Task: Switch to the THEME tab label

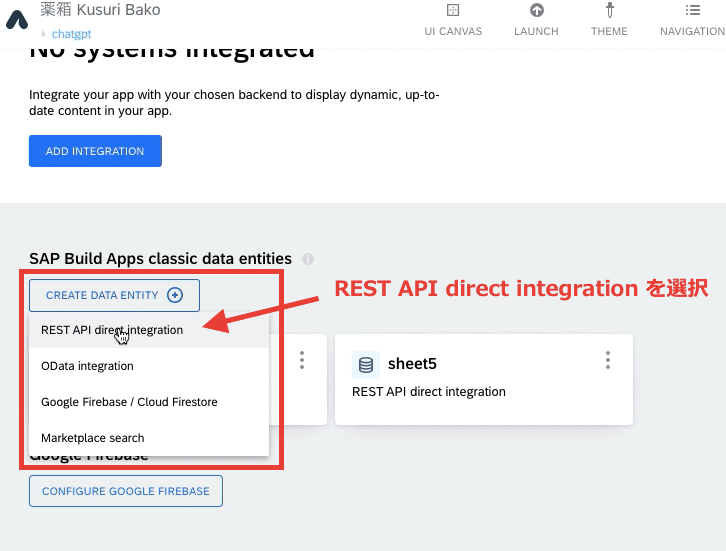Action: pos(609,31)
